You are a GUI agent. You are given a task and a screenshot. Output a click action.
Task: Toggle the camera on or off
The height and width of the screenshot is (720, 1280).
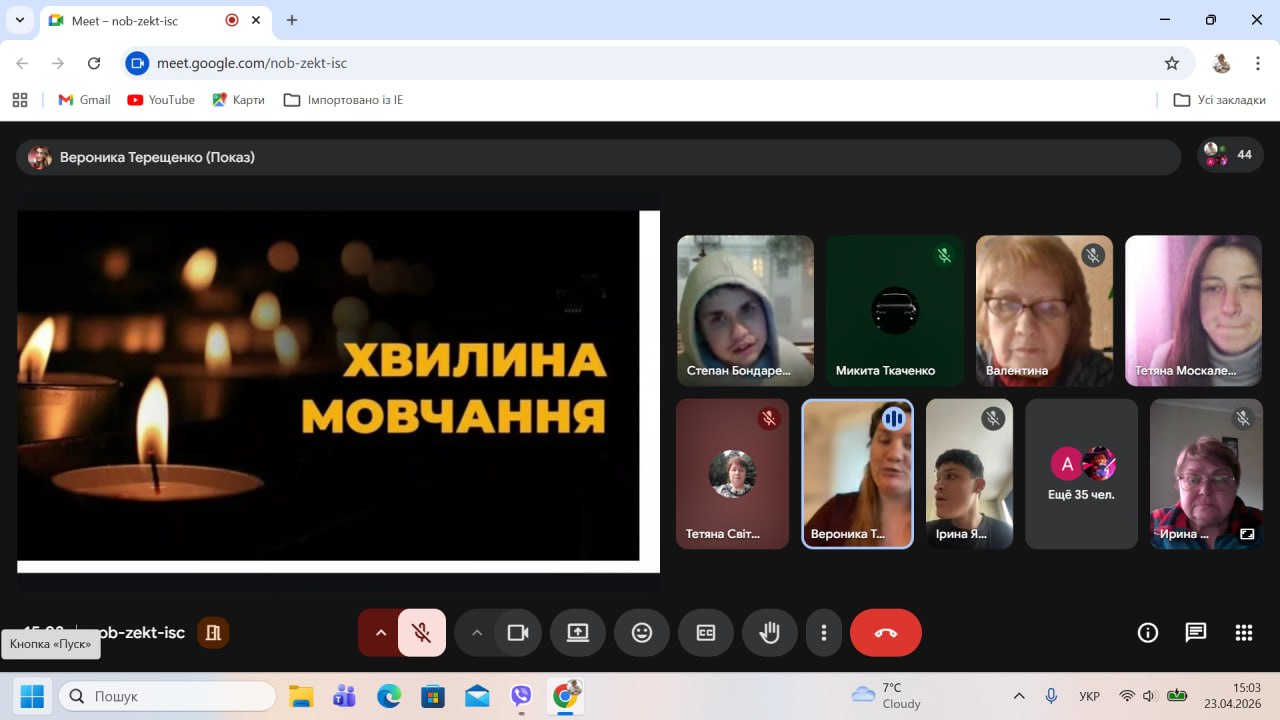518,632
